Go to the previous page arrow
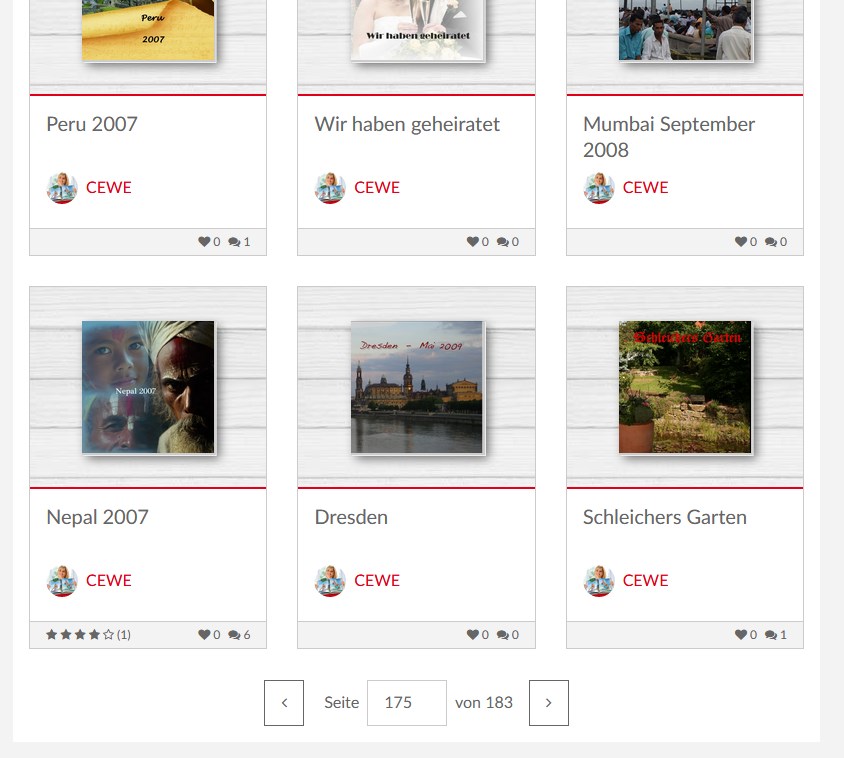The image size is (844, 758). (284, 703)
